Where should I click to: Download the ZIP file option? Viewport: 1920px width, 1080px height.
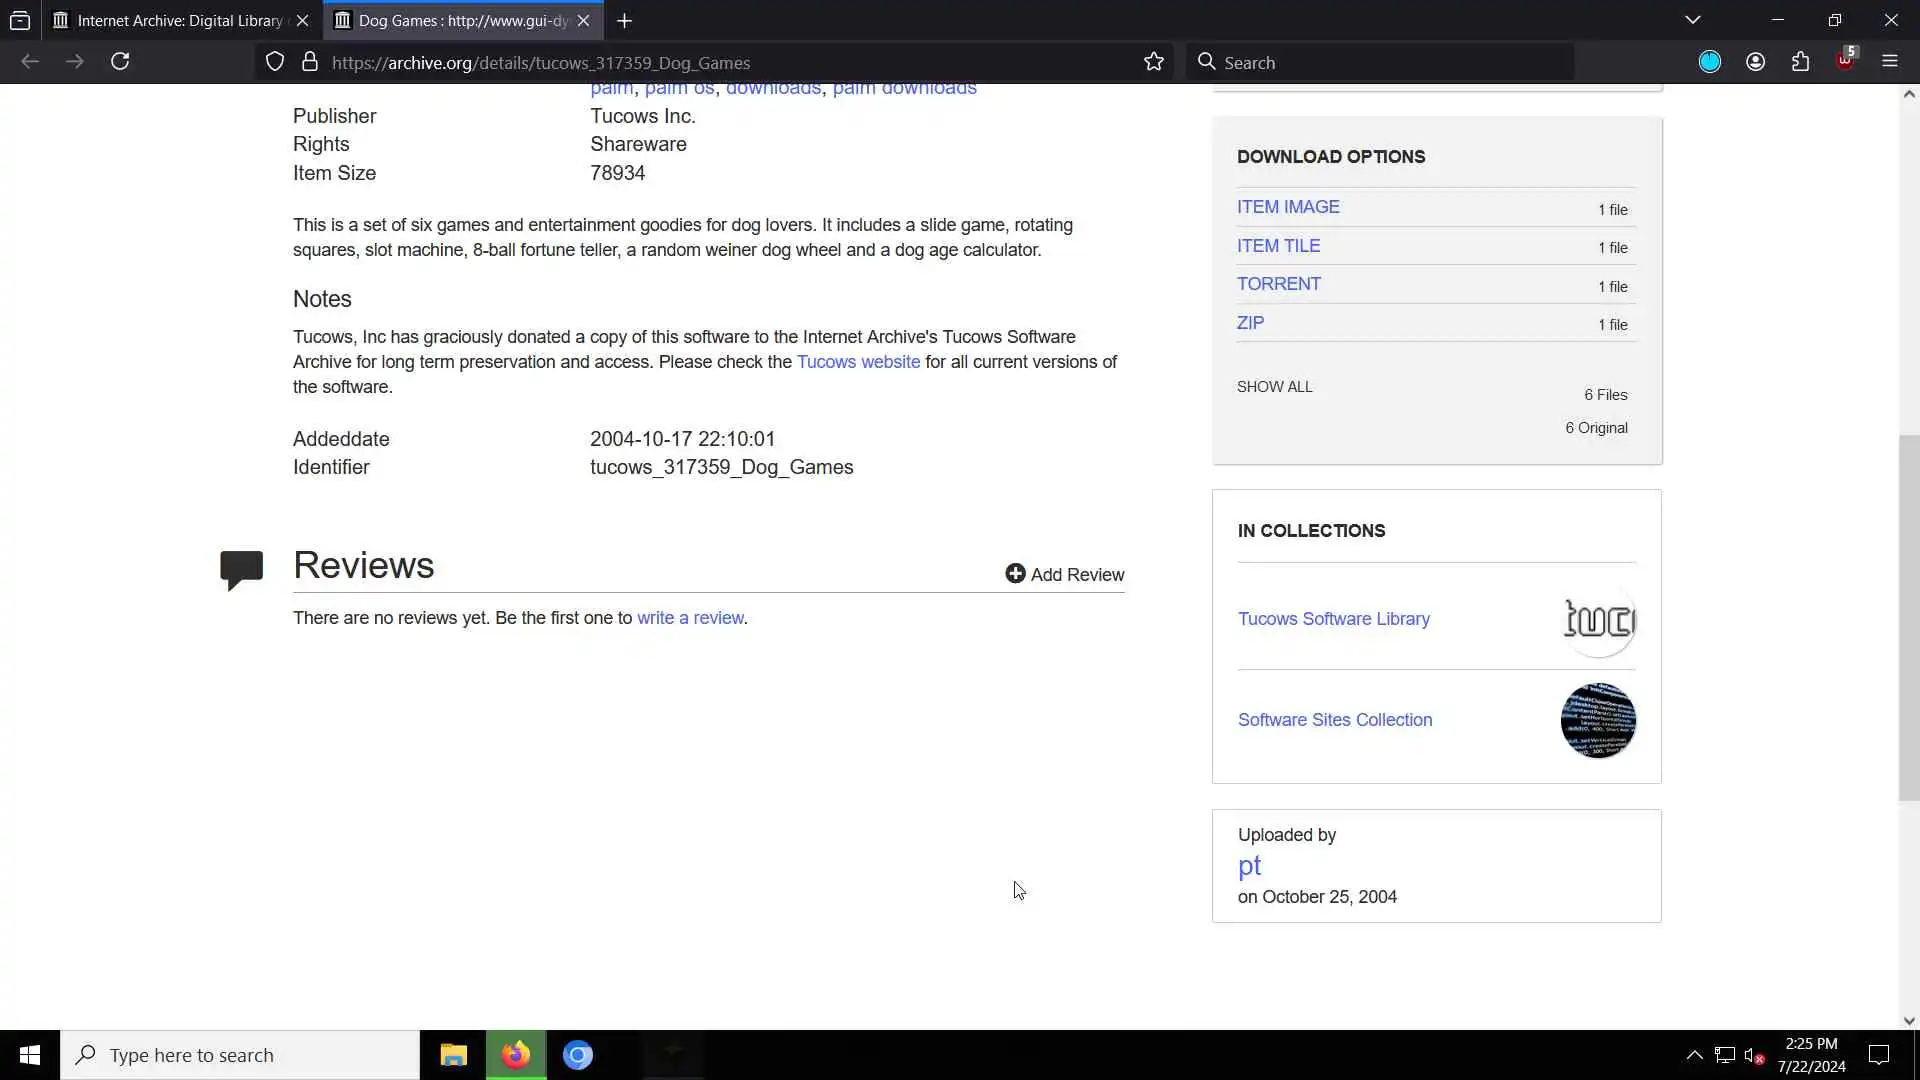pos(1250,323)
